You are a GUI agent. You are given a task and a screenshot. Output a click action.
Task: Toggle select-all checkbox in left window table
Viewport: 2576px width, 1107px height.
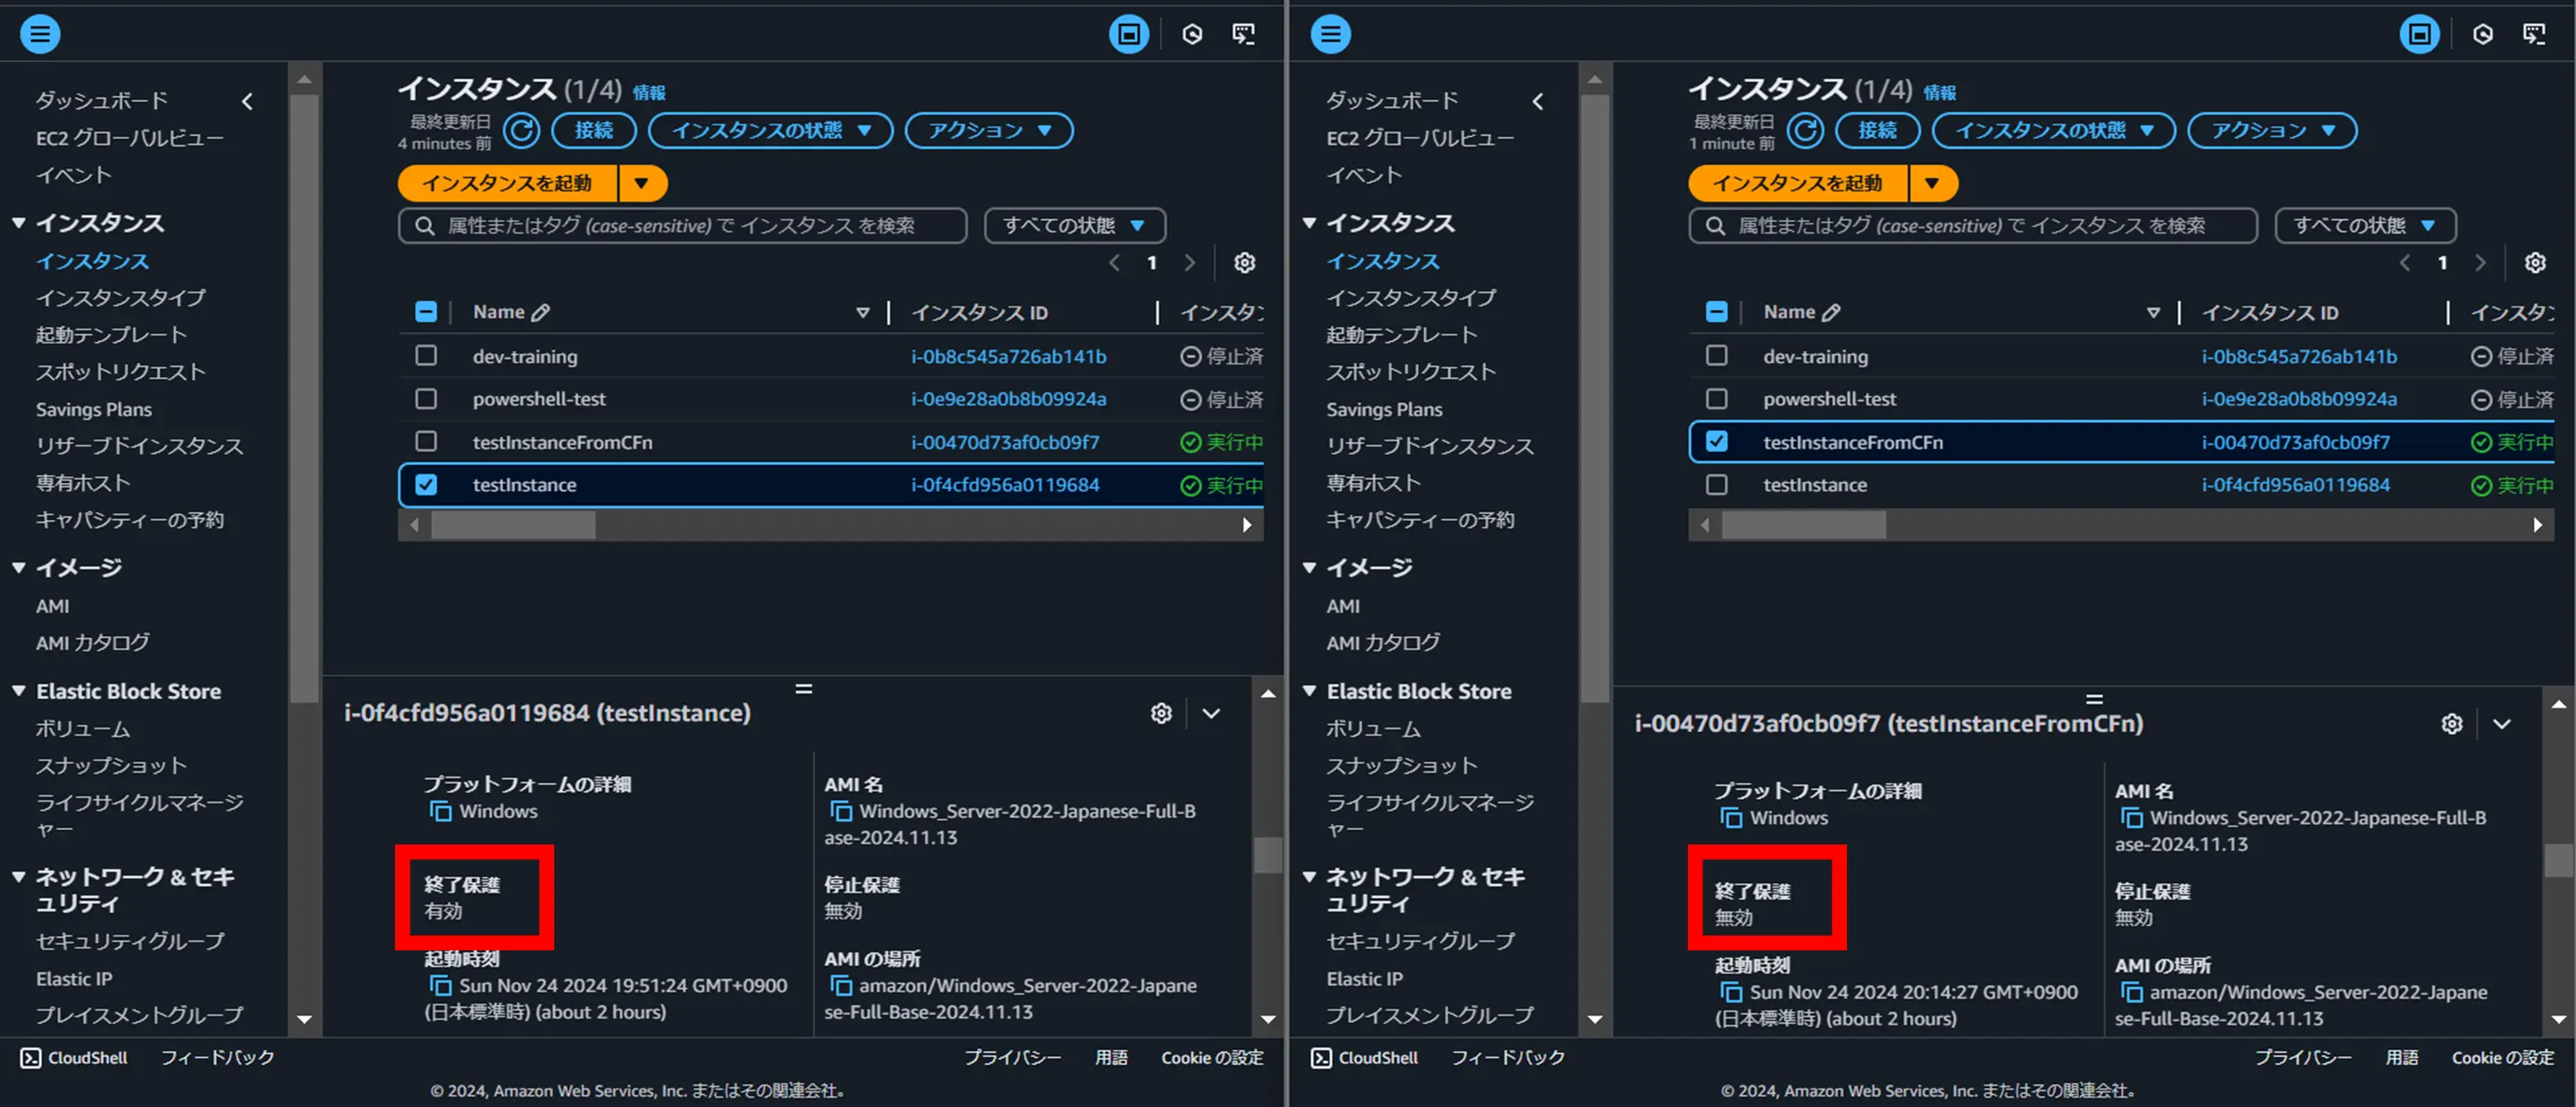(426, 312)
